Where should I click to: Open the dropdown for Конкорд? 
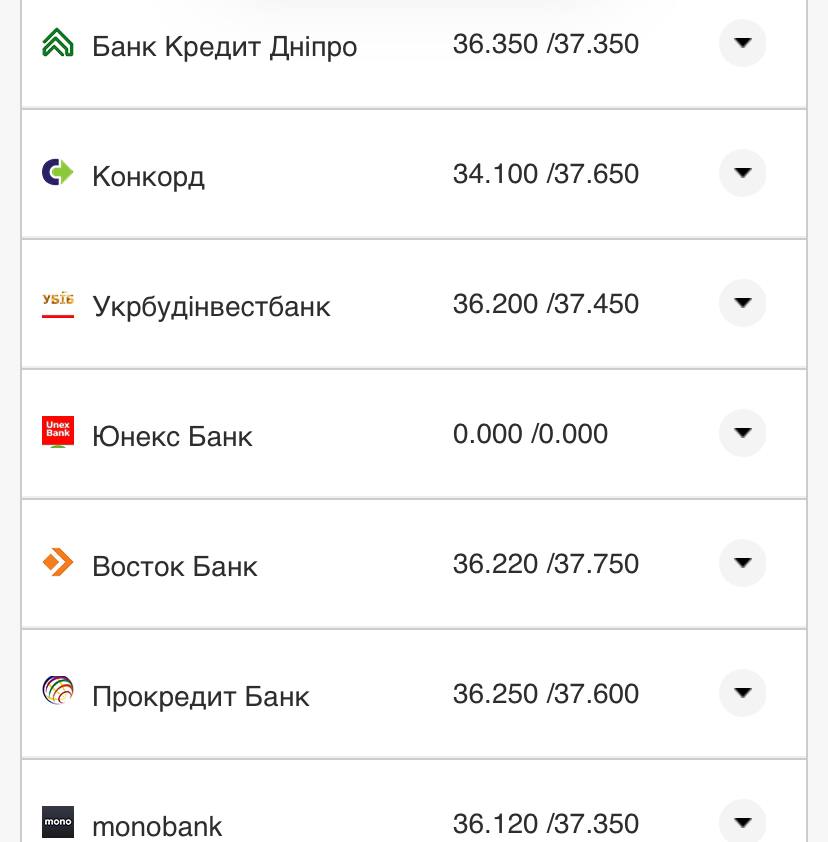(x=742, y=173)
